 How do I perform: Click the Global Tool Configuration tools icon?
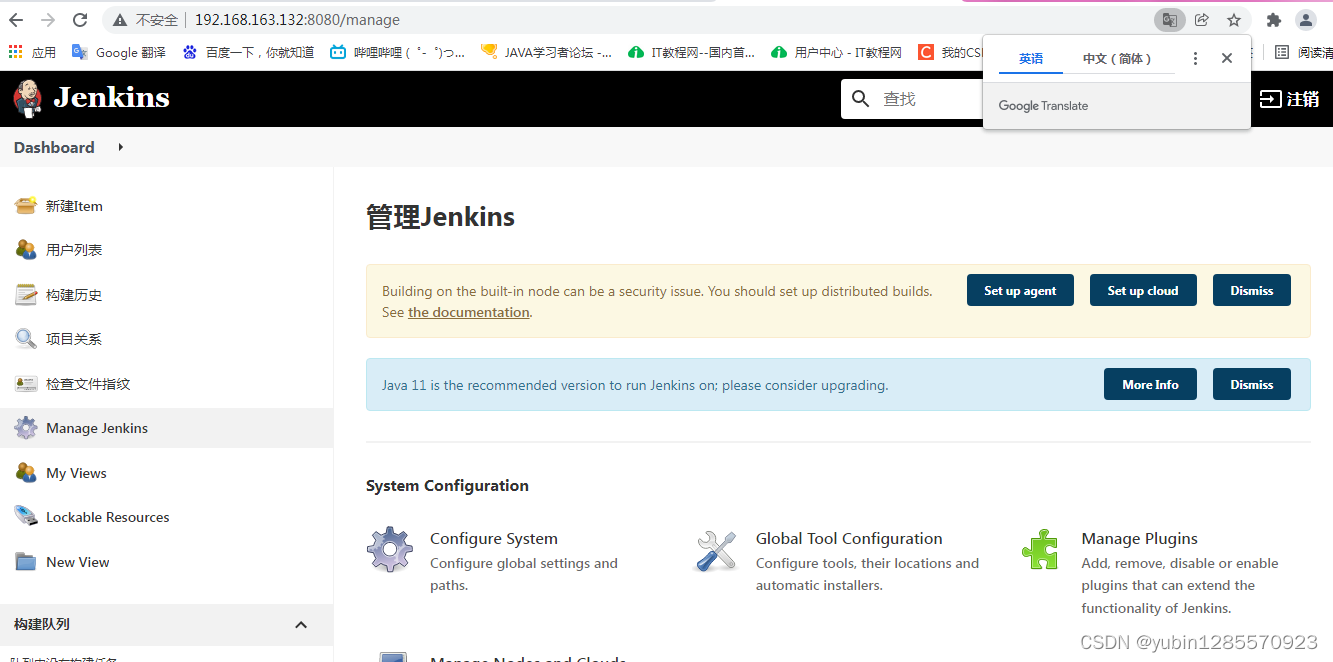[716, 551]
